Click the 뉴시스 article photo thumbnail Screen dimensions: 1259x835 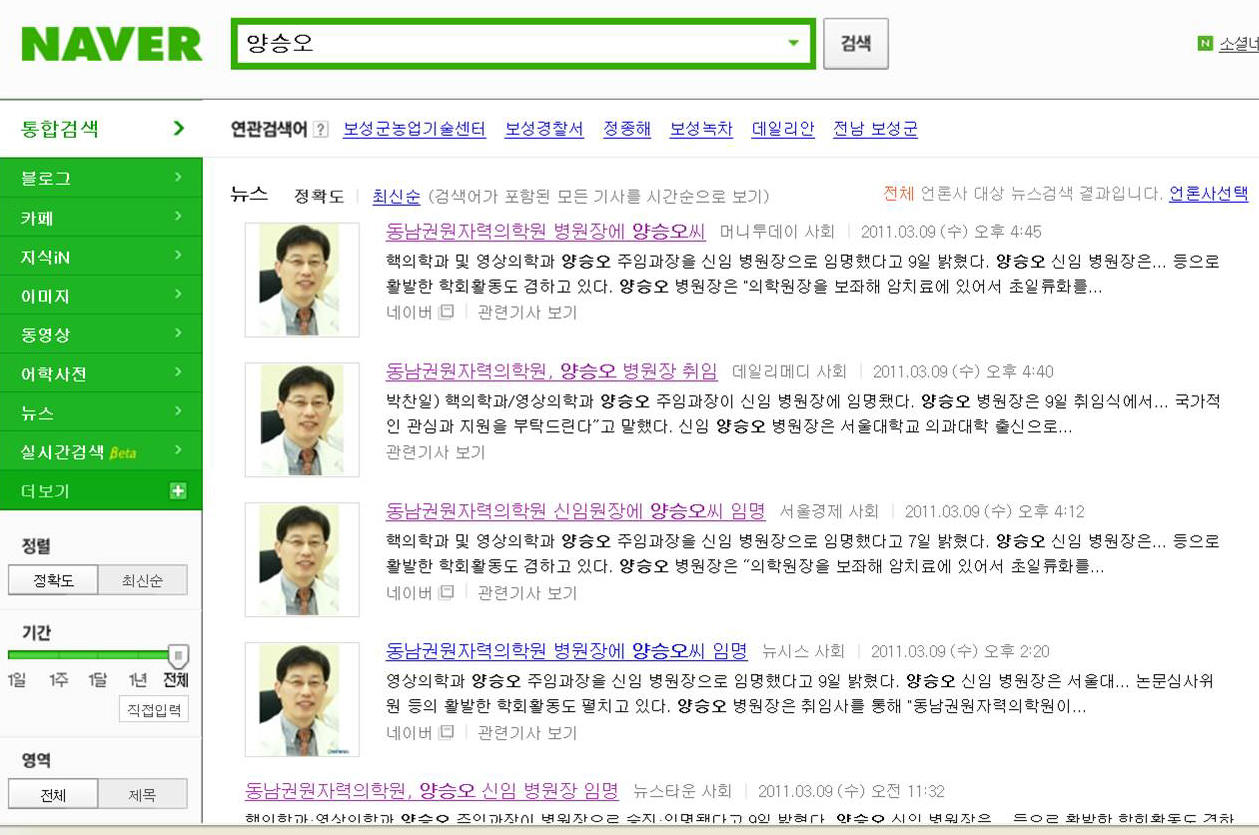pyautogui.click(x=302, y=699)
